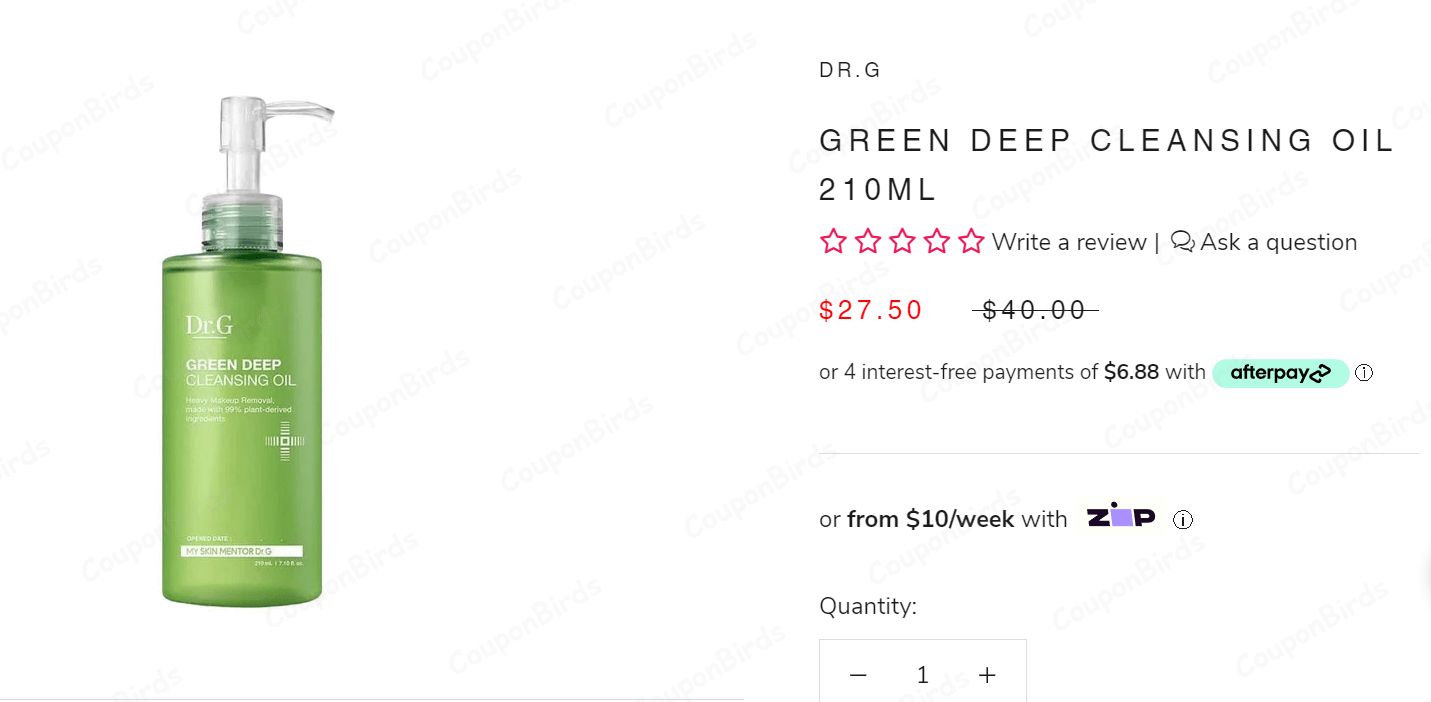Click the second rating star
The image size is (1431, 702).
coord(868,242)
